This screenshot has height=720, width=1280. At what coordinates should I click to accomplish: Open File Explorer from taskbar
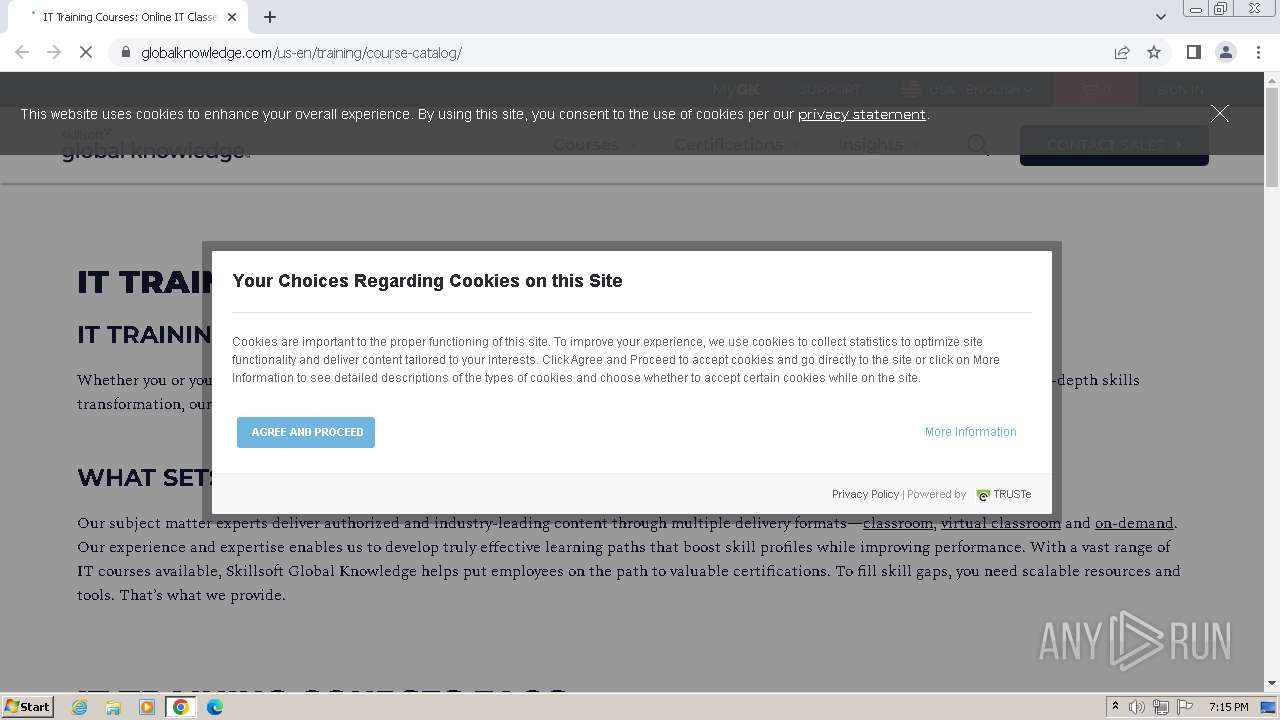tap(113, 707)
